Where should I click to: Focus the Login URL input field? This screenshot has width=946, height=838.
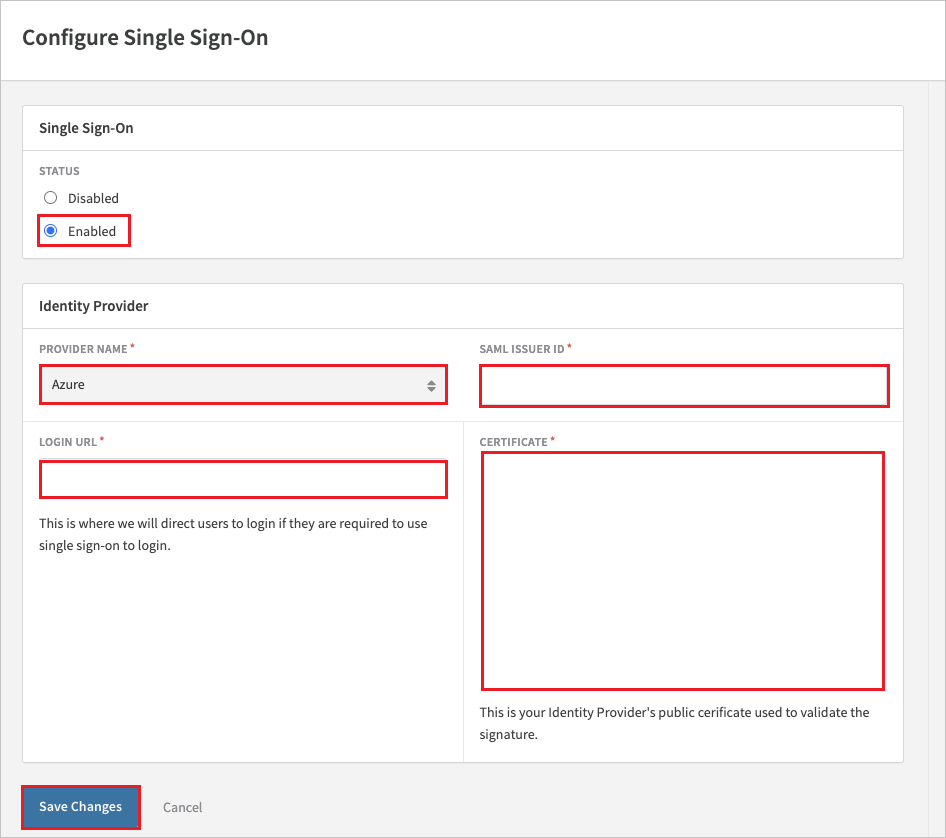tap(243, 480)
